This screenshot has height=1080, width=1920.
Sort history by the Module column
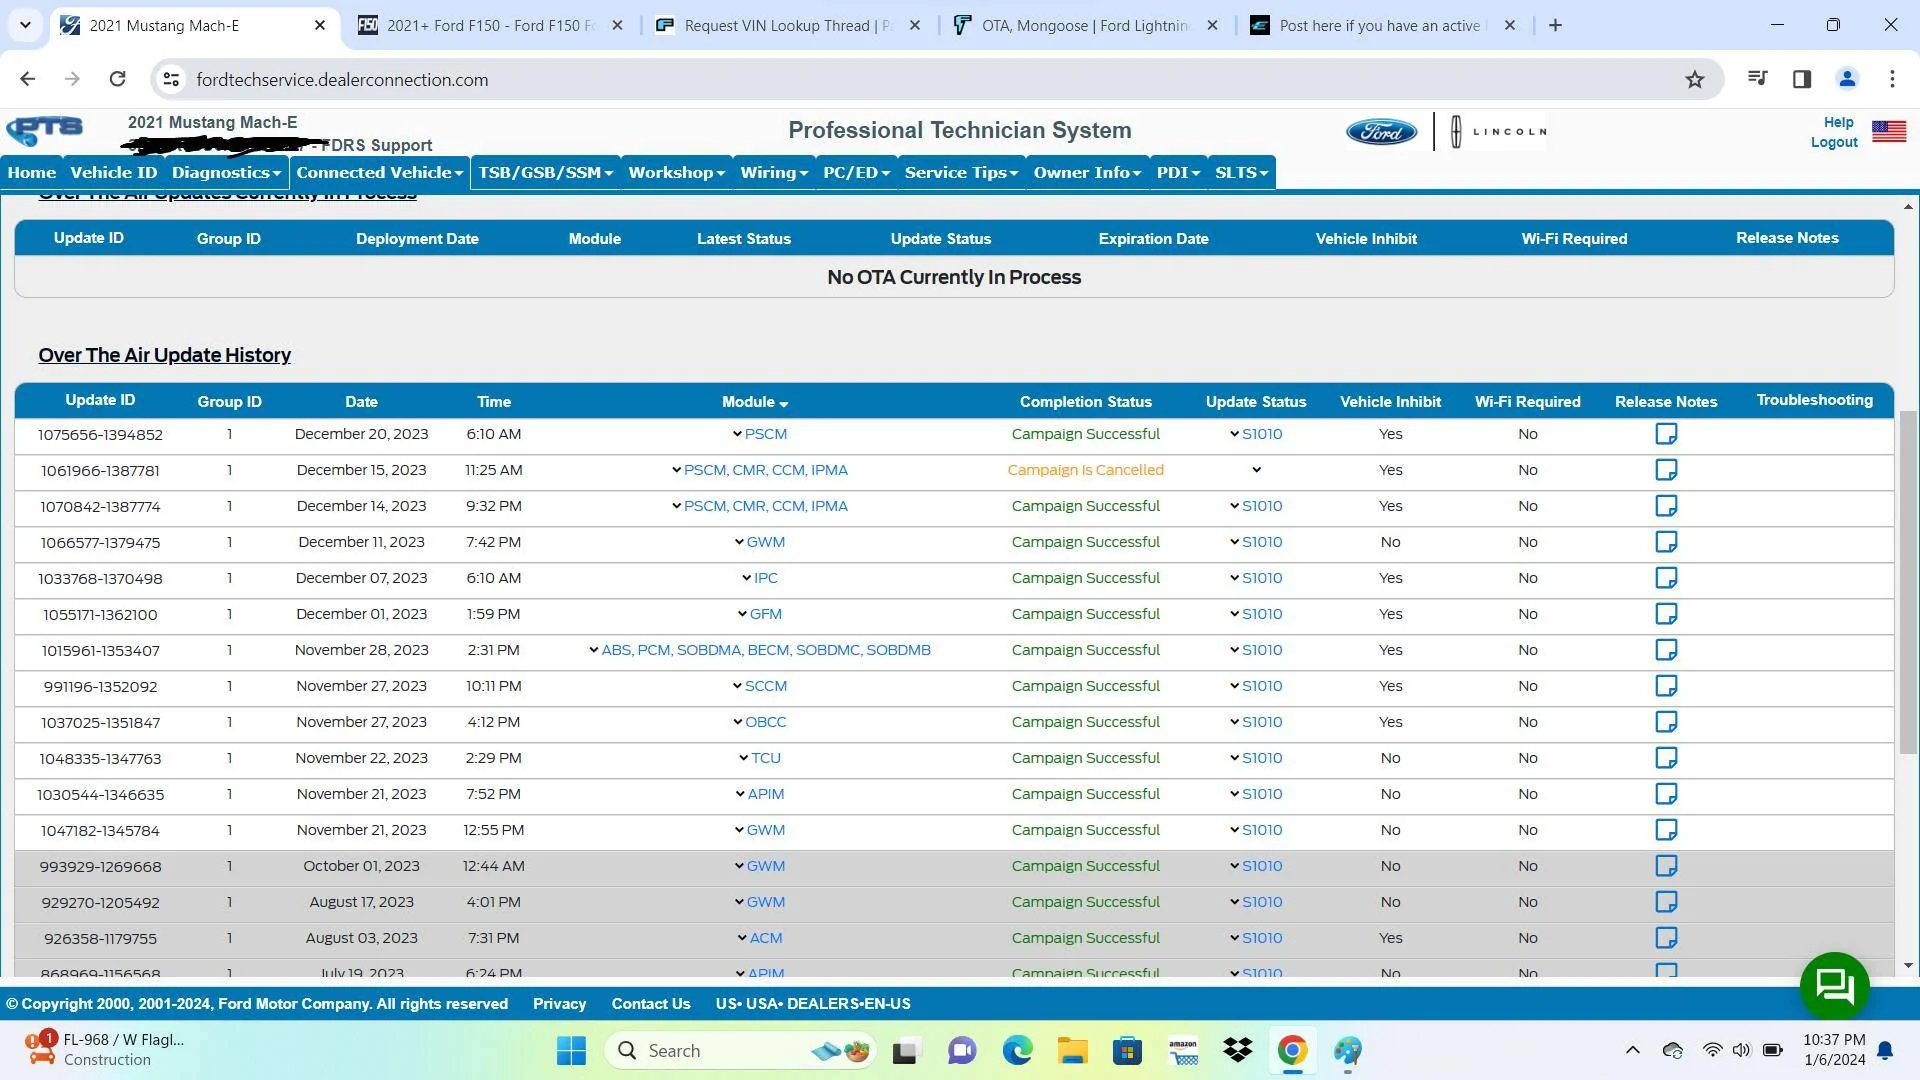(x=755, y=402)
